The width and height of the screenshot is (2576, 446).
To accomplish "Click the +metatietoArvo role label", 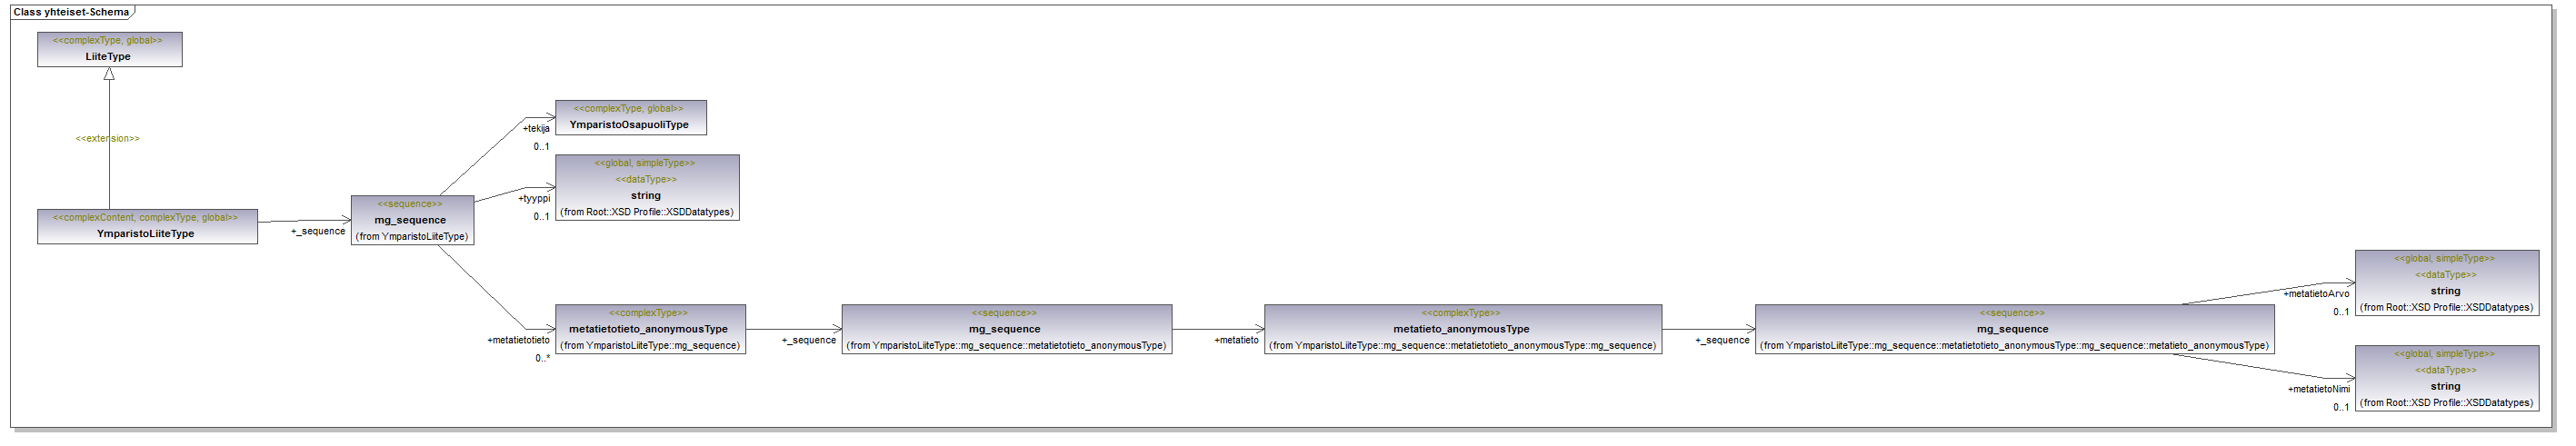I will pyautogui.click(x=2316, y=294).
